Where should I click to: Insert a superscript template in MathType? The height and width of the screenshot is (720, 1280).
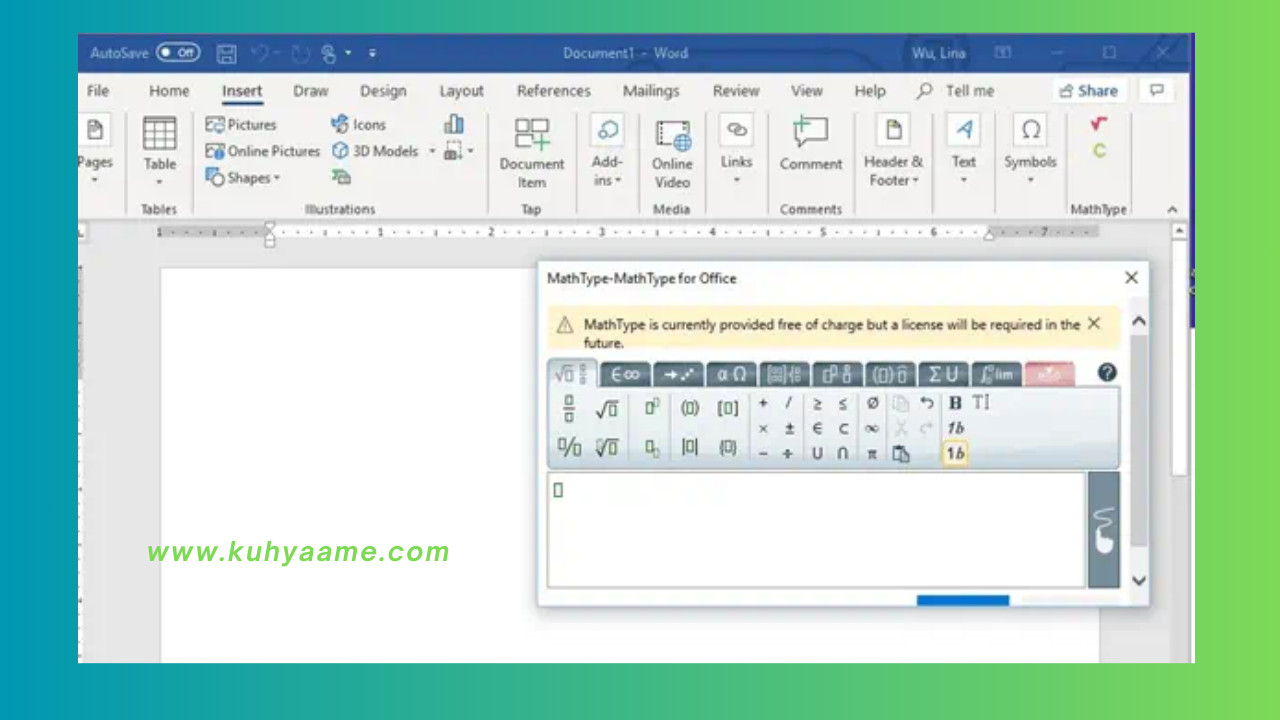[x=652, y=407]
